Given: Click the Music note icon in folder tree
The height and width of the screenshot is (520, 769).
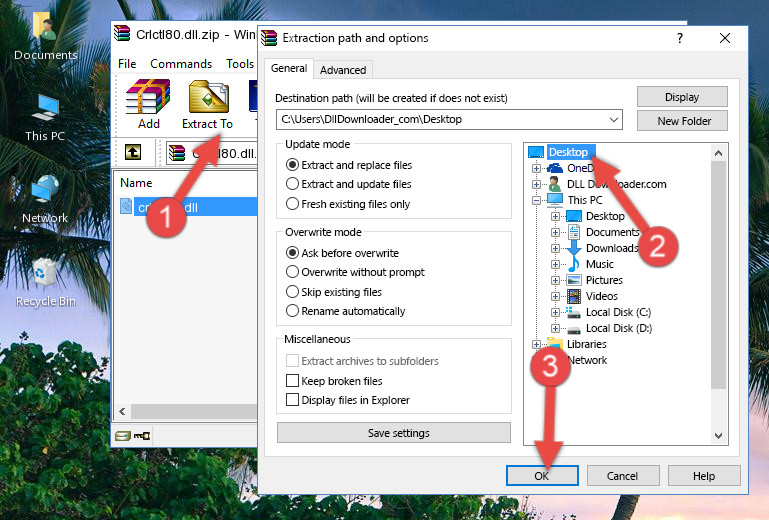Looking at the screenshot, I should pos(573,264).
